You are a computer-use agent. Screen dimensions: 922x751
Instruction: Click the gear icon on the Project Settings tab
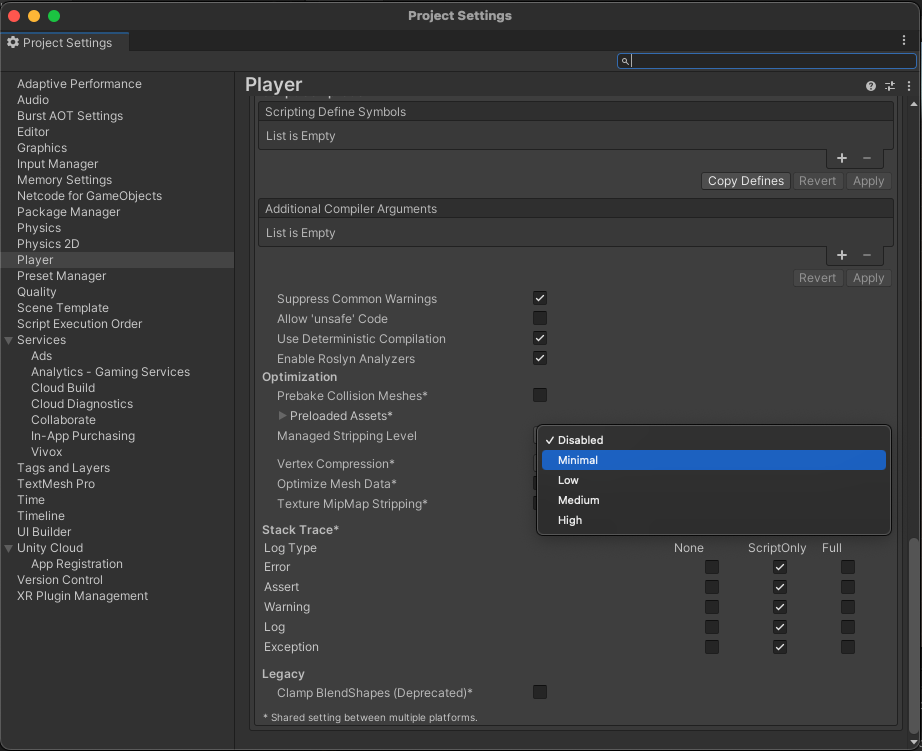[x=13, y=42]
